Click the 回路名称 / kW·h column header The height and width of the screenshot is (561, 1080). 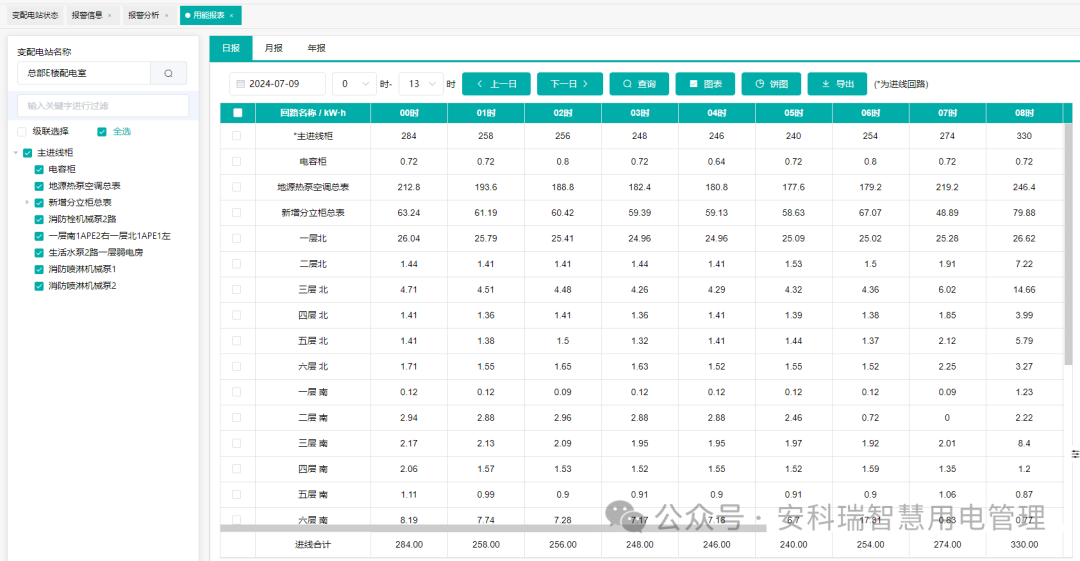[313, 113]
